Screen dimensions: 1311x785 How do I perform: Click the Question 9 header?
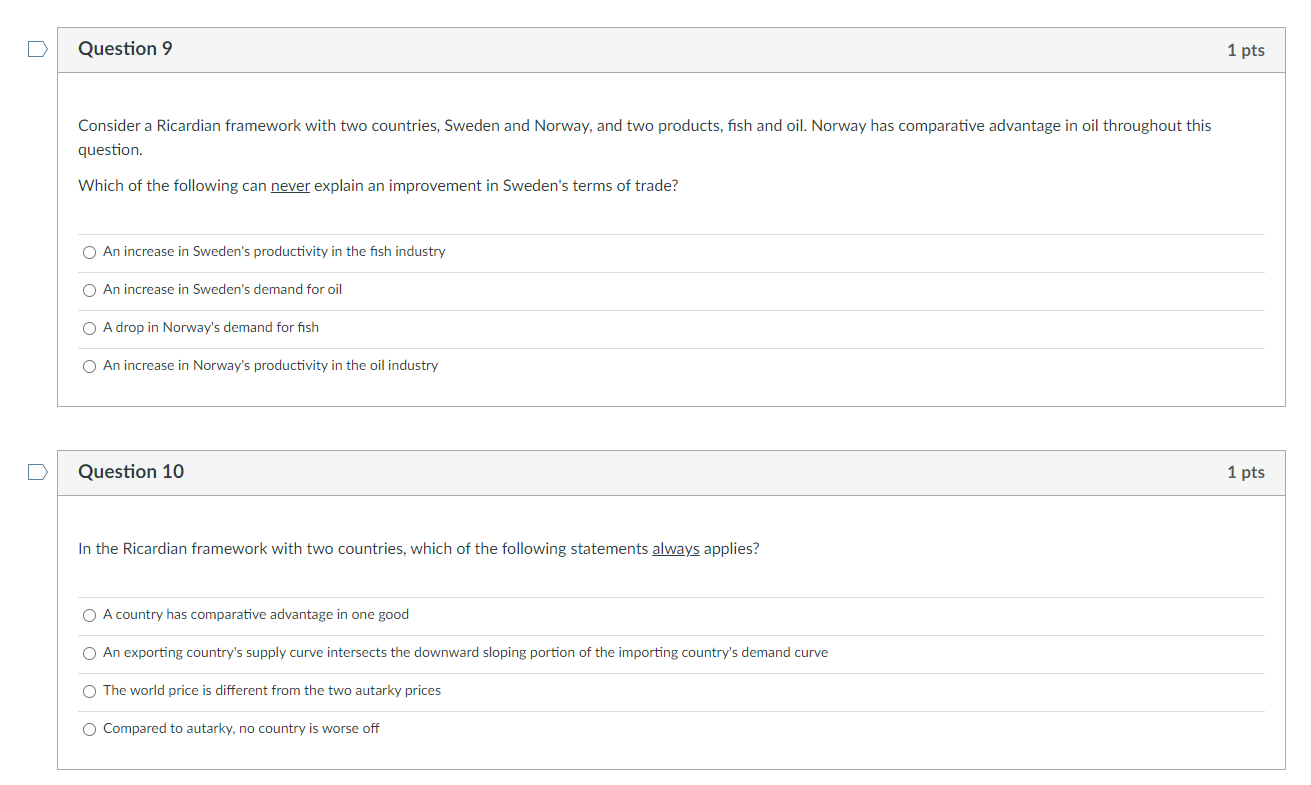click(x=125, y=48)
